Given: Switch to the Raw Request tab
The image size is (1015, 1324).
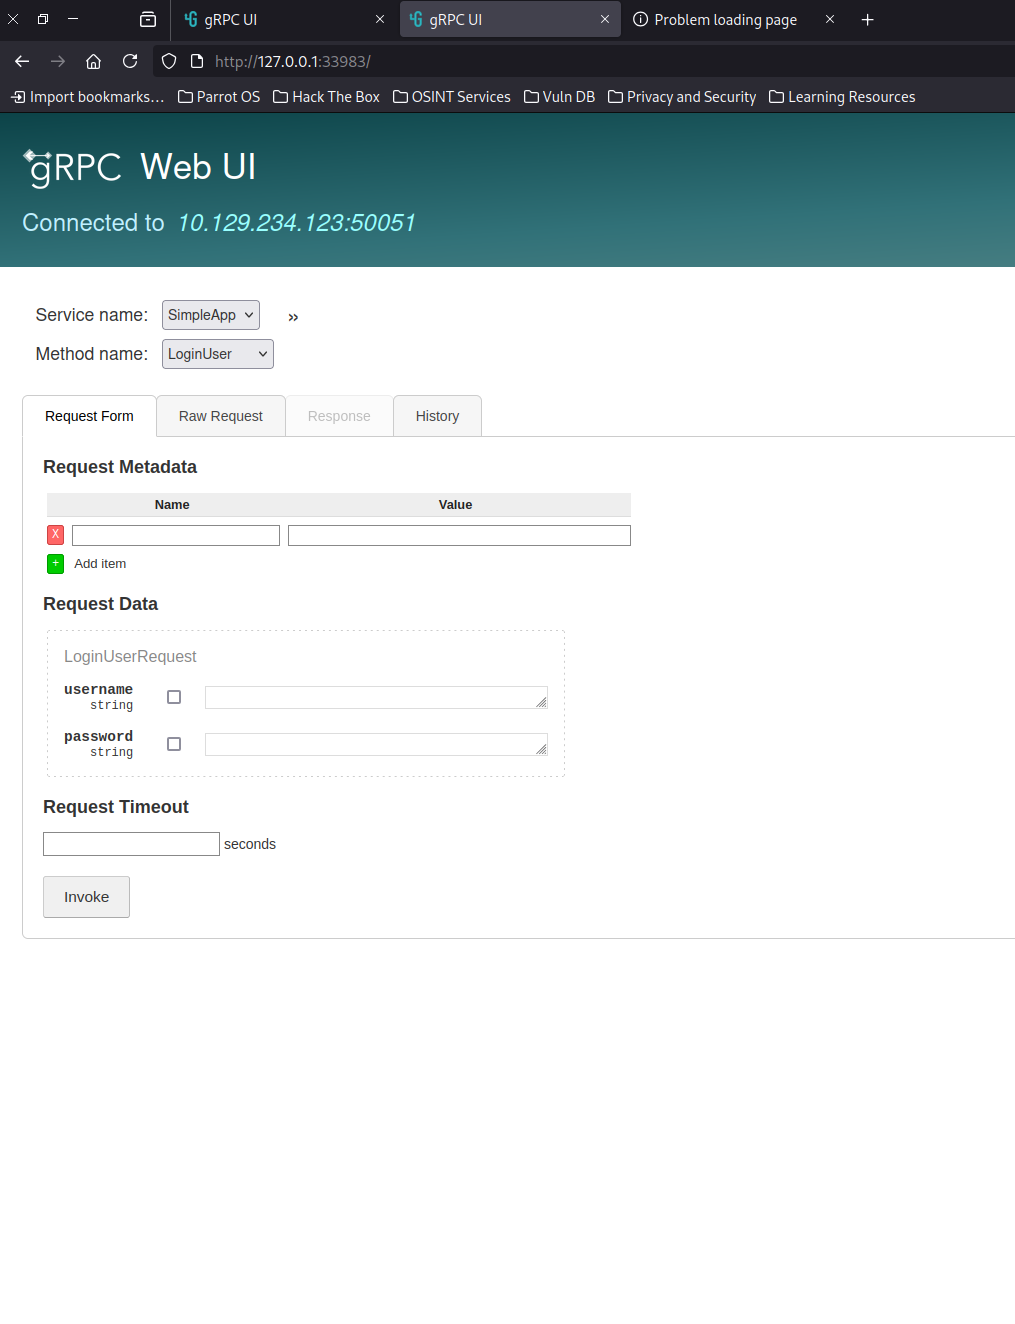Looking at the screenshot, I should (221, 416).
